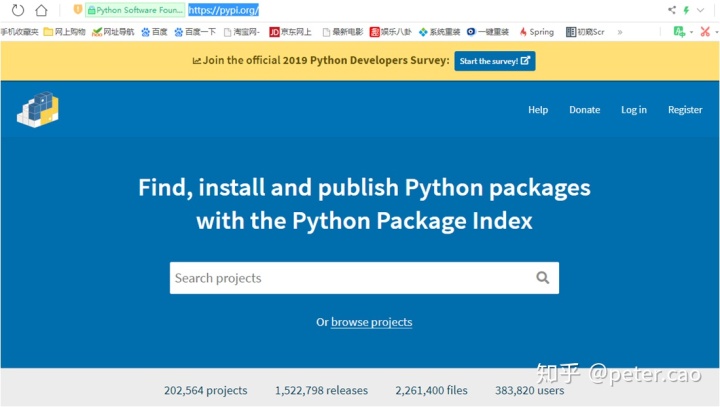The image size is (720, 407).
Task: Click the 2,261,400 files statistic
Action: pyautogui.click(x=432, y=390)
